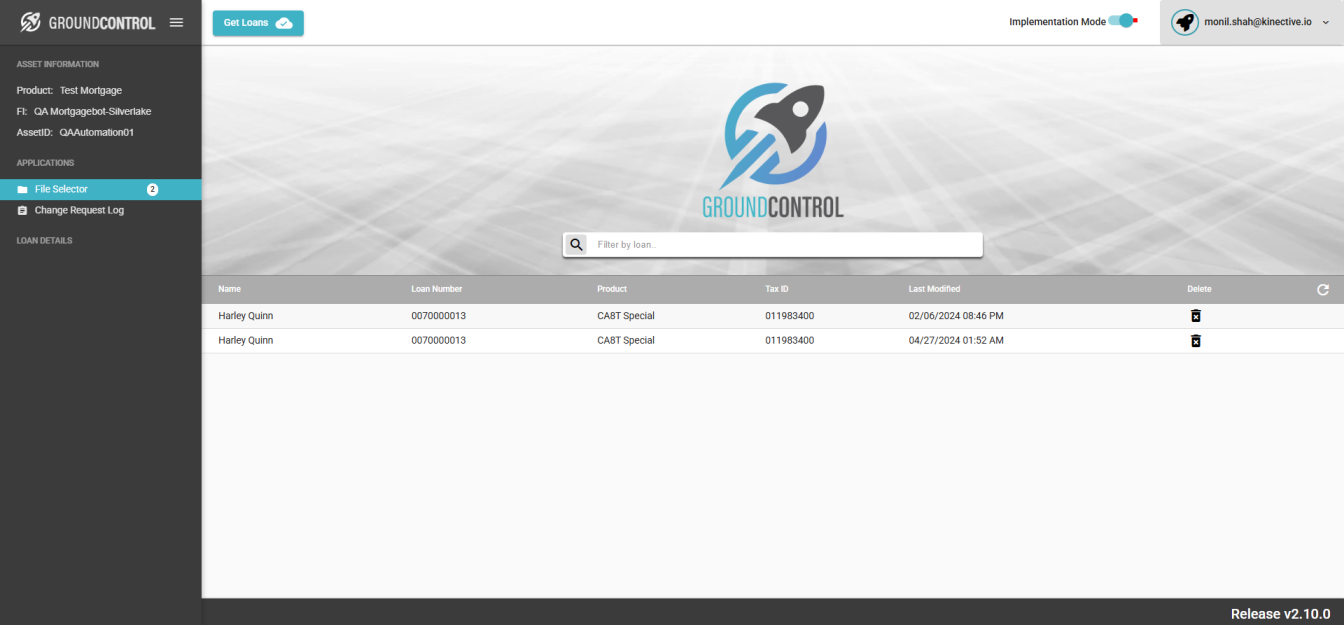The image size is (1344, 625).
Task: Sort by the Name column header
Action: [x=230, y=289]
